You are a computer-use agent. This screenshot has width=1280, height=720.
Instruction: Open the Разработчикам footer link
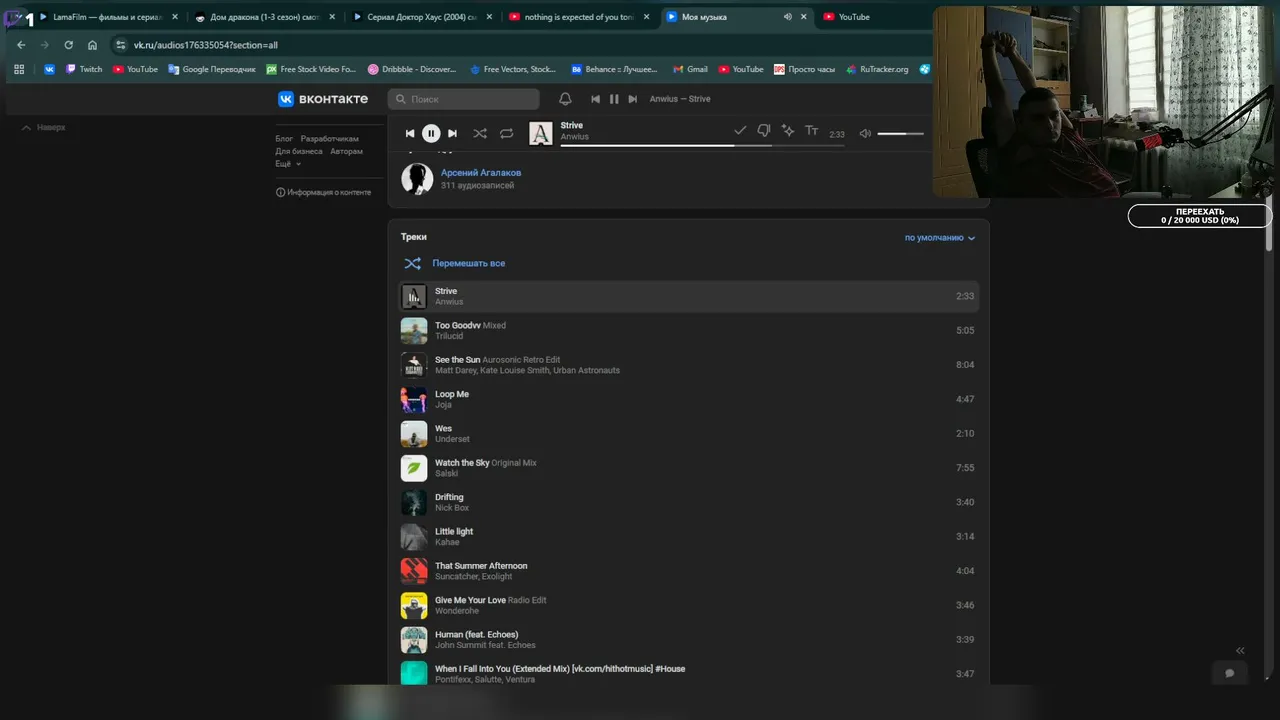pos(330,139)
